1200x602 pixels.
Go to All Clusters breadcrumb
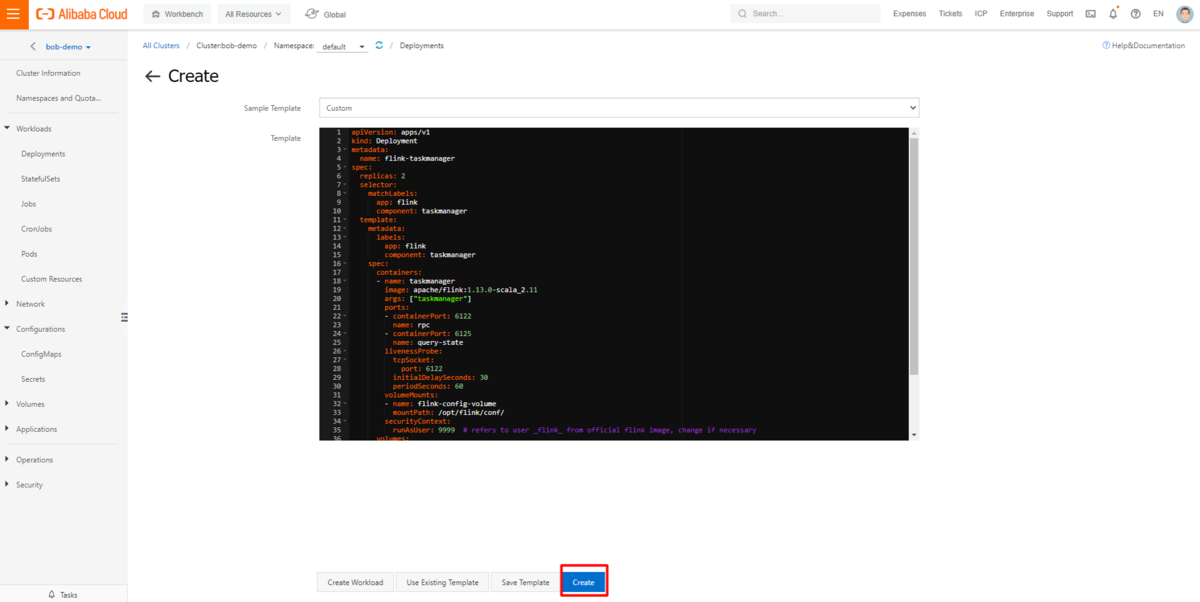(161, 46)
